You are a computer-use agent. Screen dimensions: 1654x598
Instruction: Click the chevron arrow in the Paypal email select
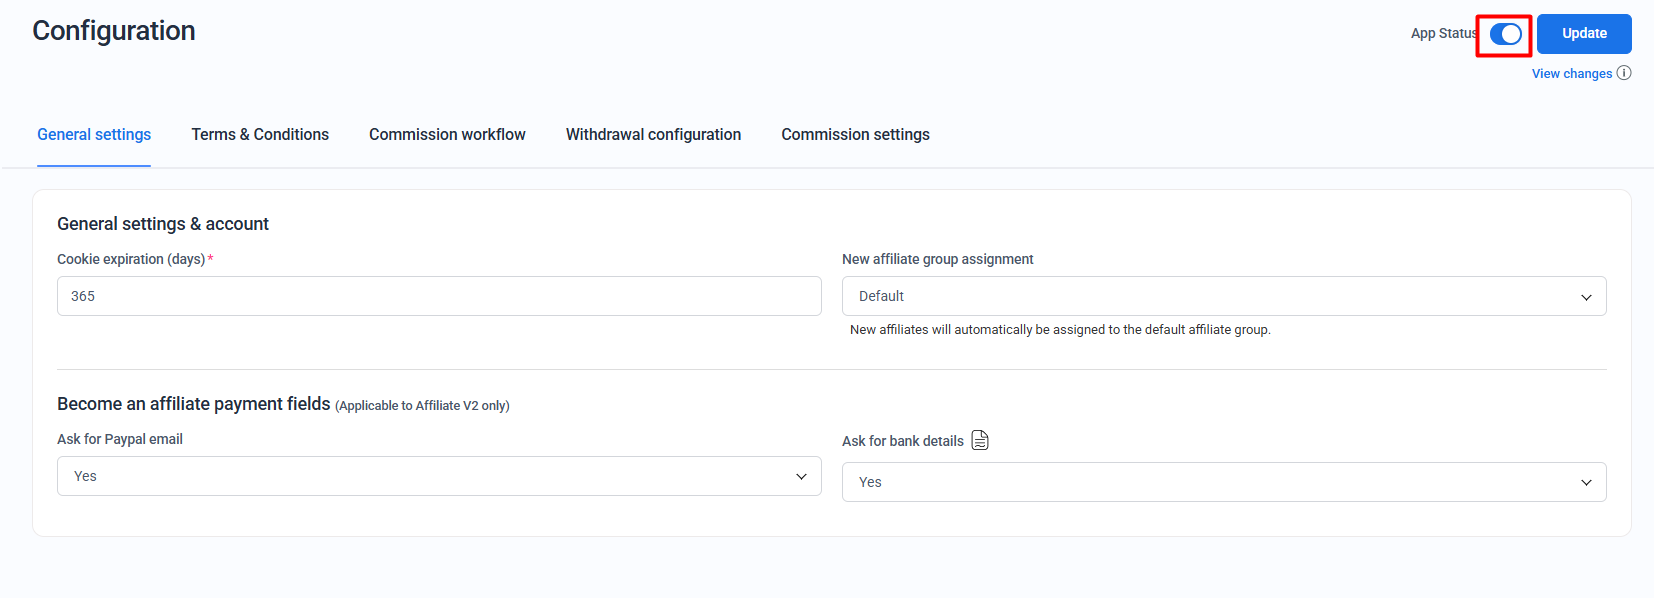pyautogui.click(x=801, y=477)
